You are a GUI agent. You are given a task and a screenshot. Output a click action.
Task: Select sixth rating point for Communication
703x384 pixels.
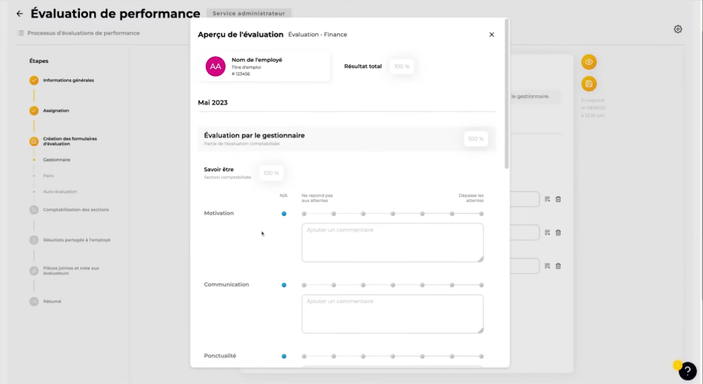pos(452,285)
